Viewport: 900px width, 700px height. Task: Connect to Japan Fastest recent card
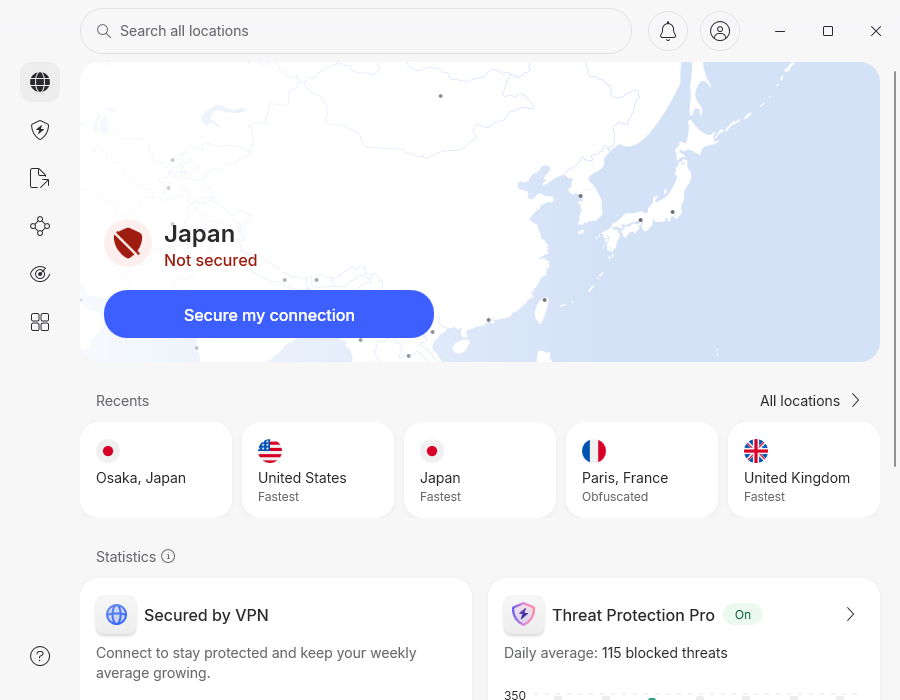pos(480,470)
